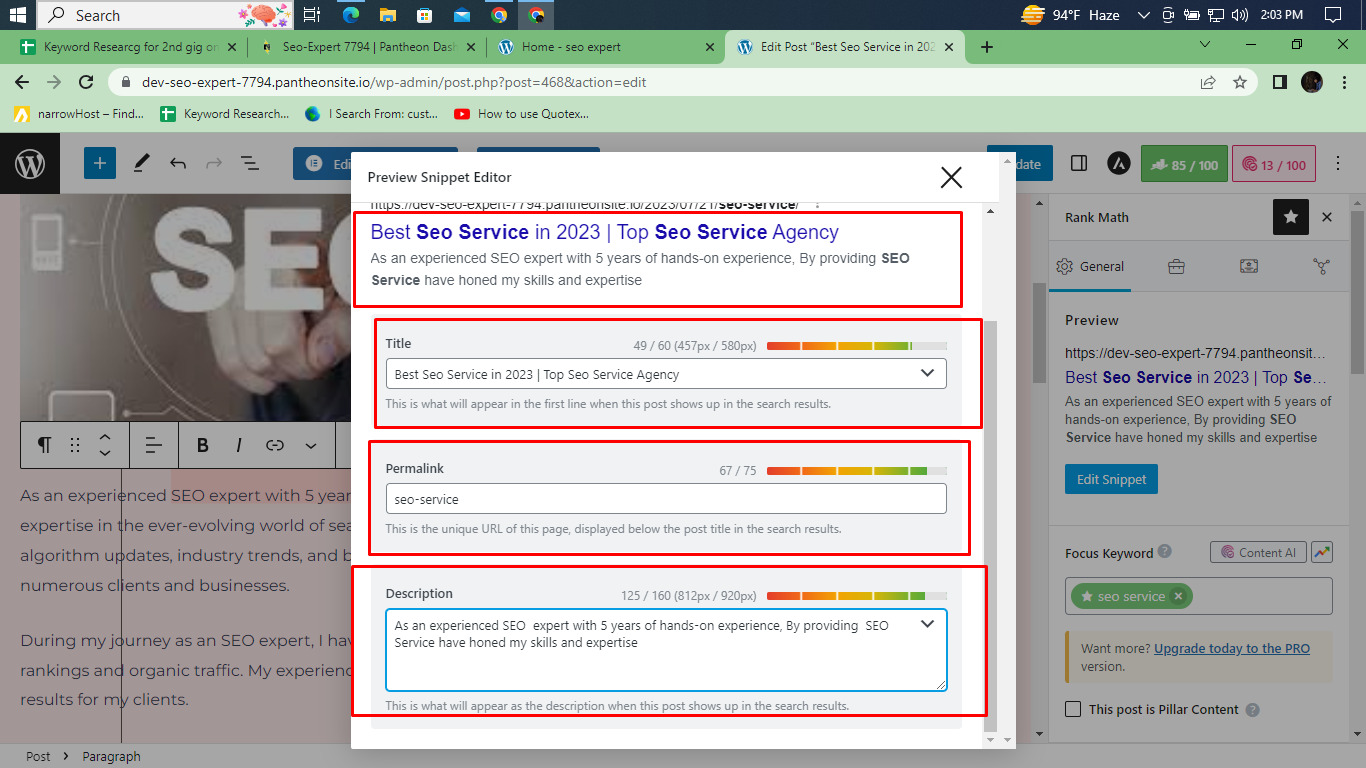Open the block inserter
This screenshot has width=1366, height=768.
tap(99, 163)
